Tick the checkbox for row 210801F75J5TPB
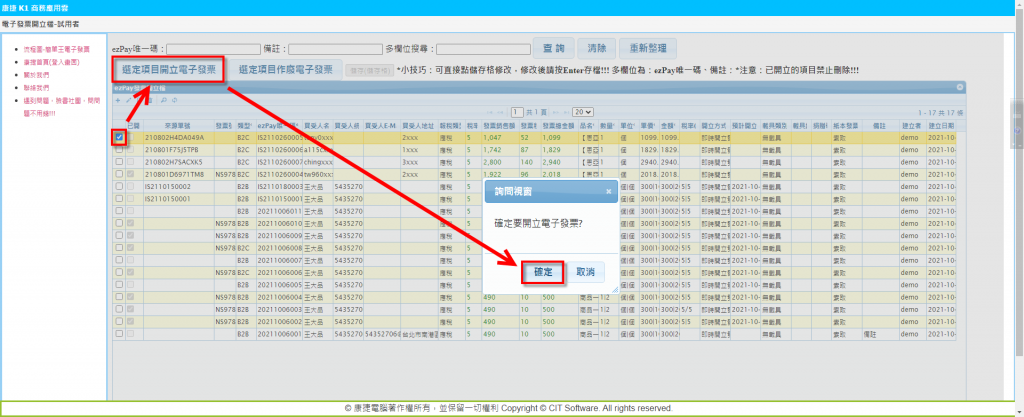Viewport: 1024px width, 417px height. click(x=120, y=148)
